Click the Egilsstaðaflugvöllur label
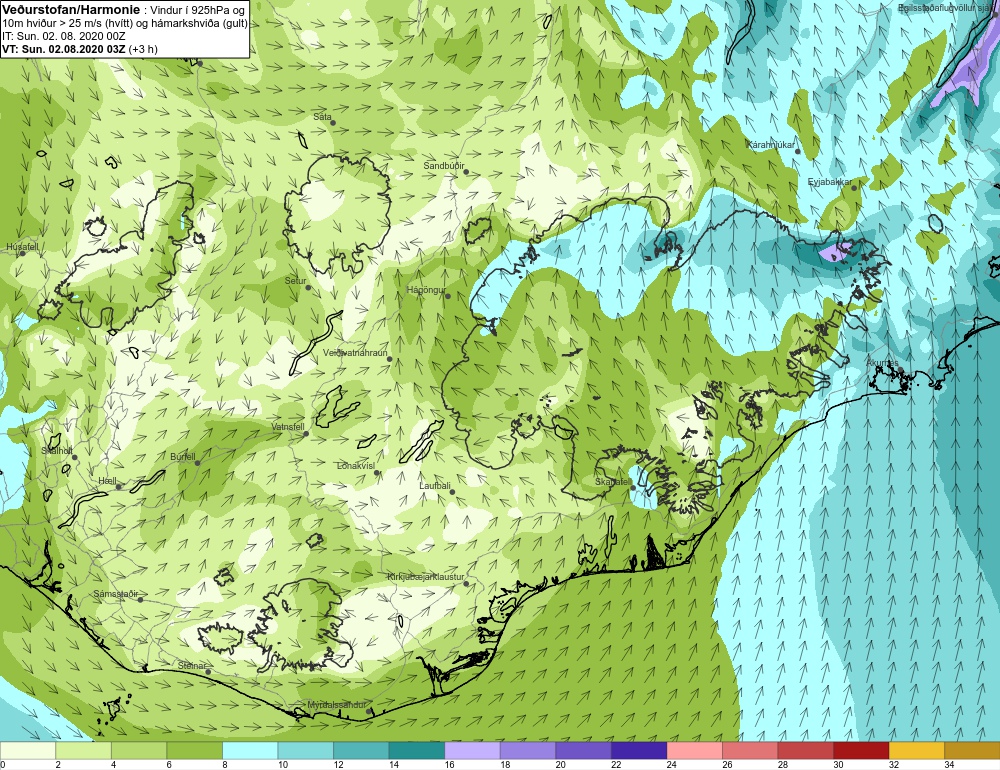The width and height of the screenshot is (1000, 770). [x=948, y=8]
